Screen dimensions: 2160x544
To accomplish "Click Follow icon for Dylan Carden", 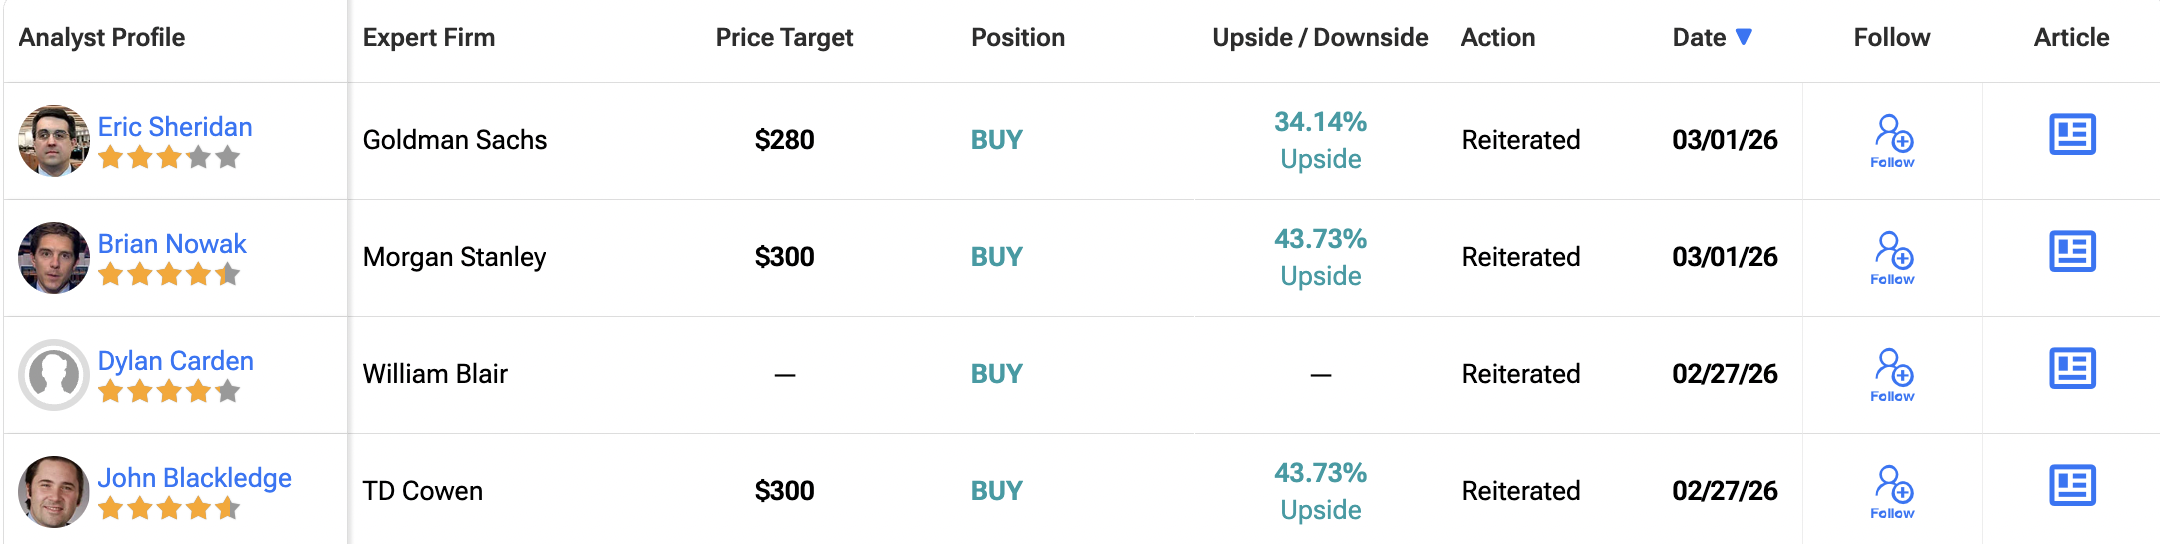I will [1892, 375].
